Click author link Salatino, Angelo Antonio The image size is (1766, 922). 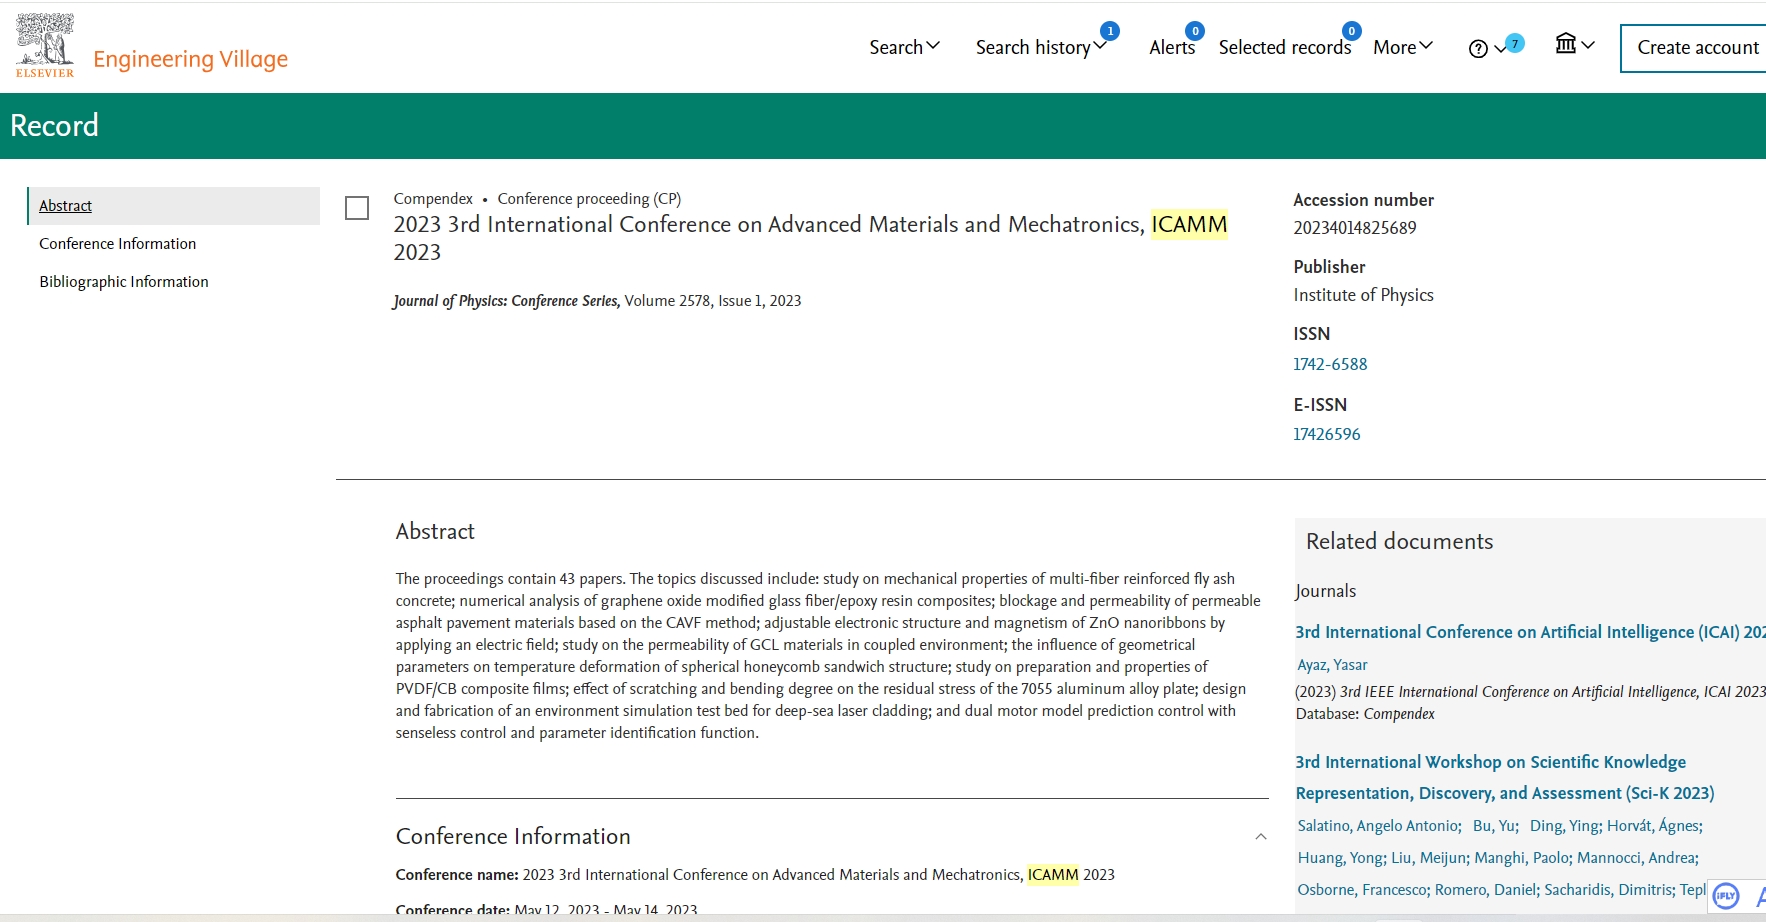click(x=1379, y=826)
